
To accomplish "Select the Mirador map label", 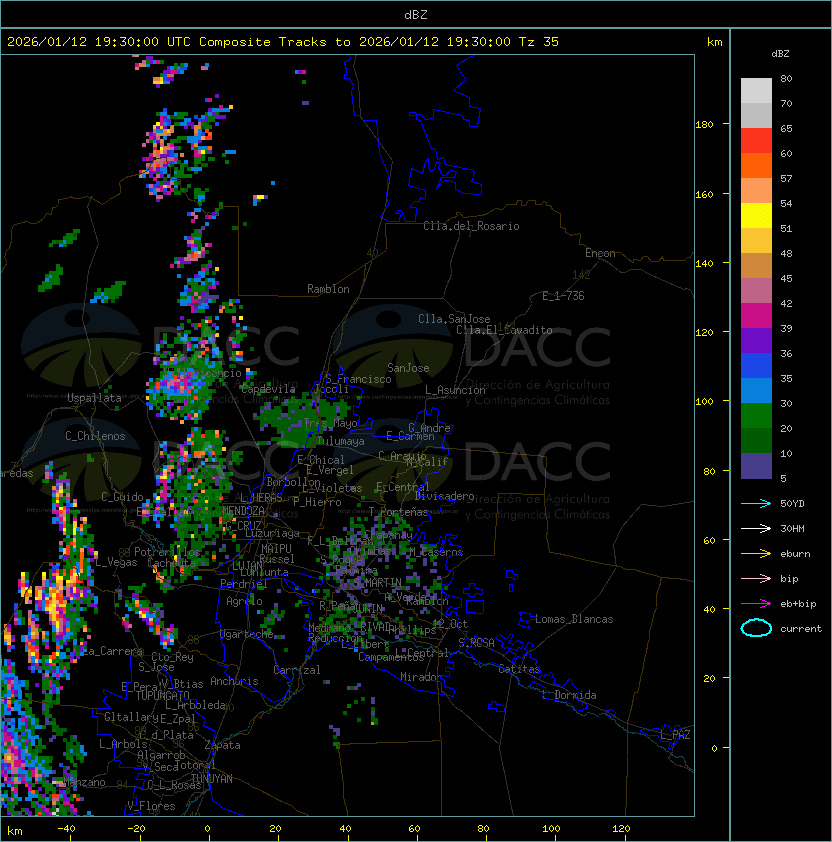I will [421, 677].
